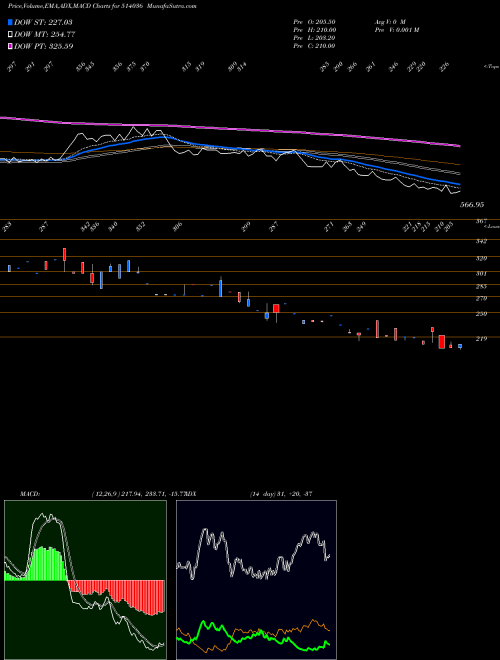500x660 pixels.
Task: Select the DOW MT: 254.77 label
Action: pyautogui.click(x=45, y=34)
